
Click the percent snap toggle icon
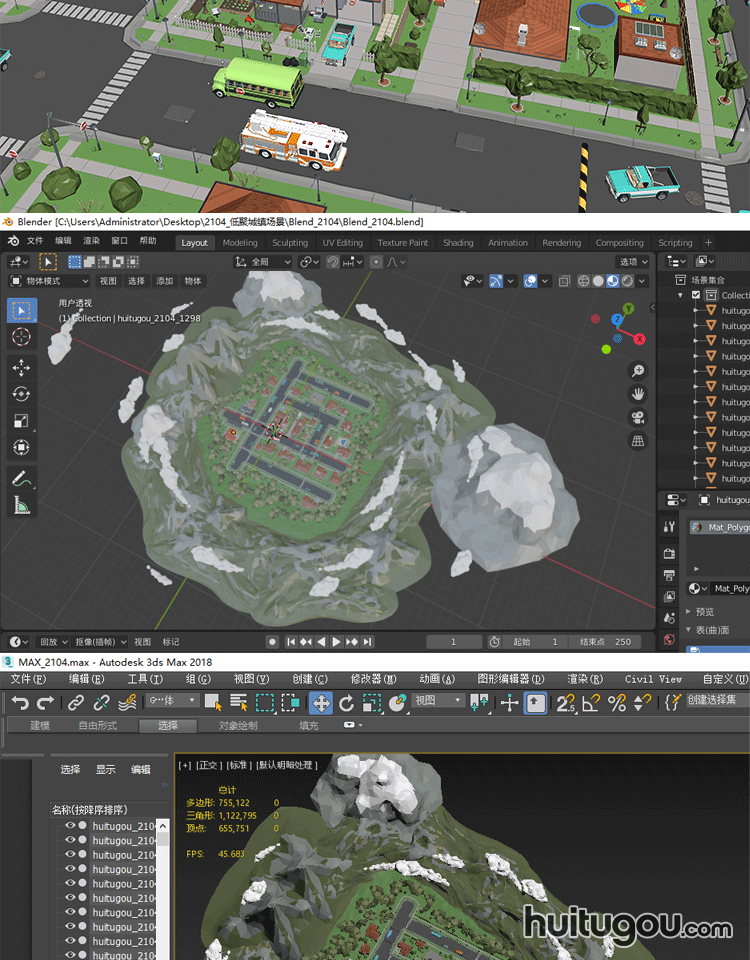(617, 703)
